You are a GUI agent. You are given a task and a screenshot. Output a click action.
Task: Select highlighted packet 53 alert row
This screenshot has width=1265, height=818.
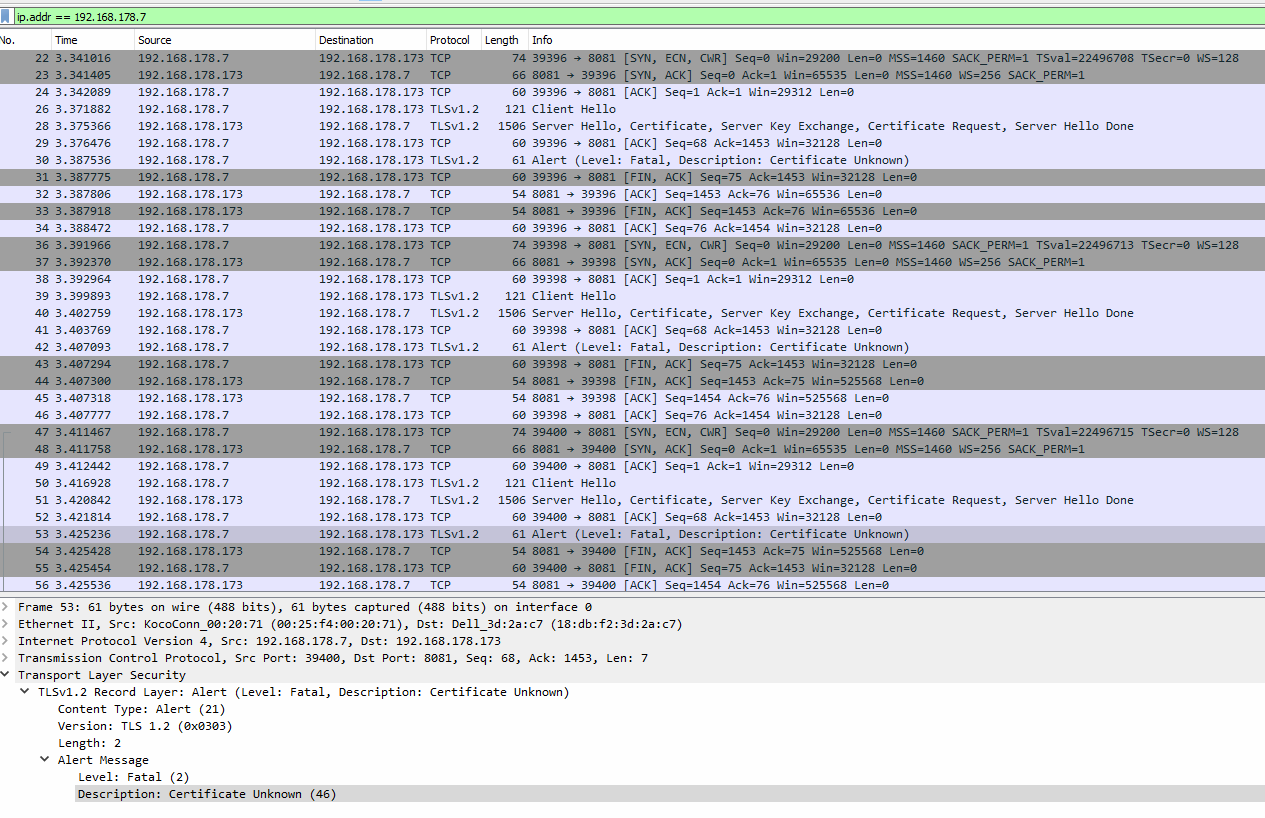tap(632, 534)
